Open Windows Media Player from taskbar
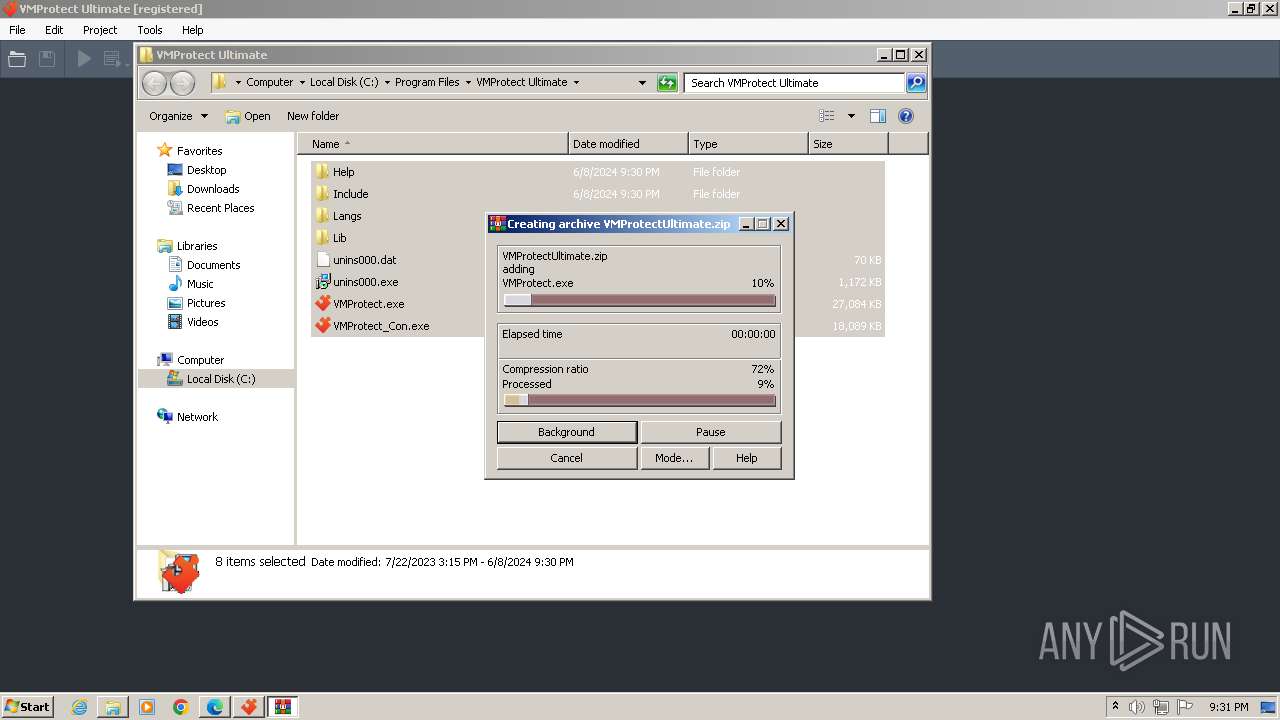This screenshot has height=720, width=1280. click(147, 707)
